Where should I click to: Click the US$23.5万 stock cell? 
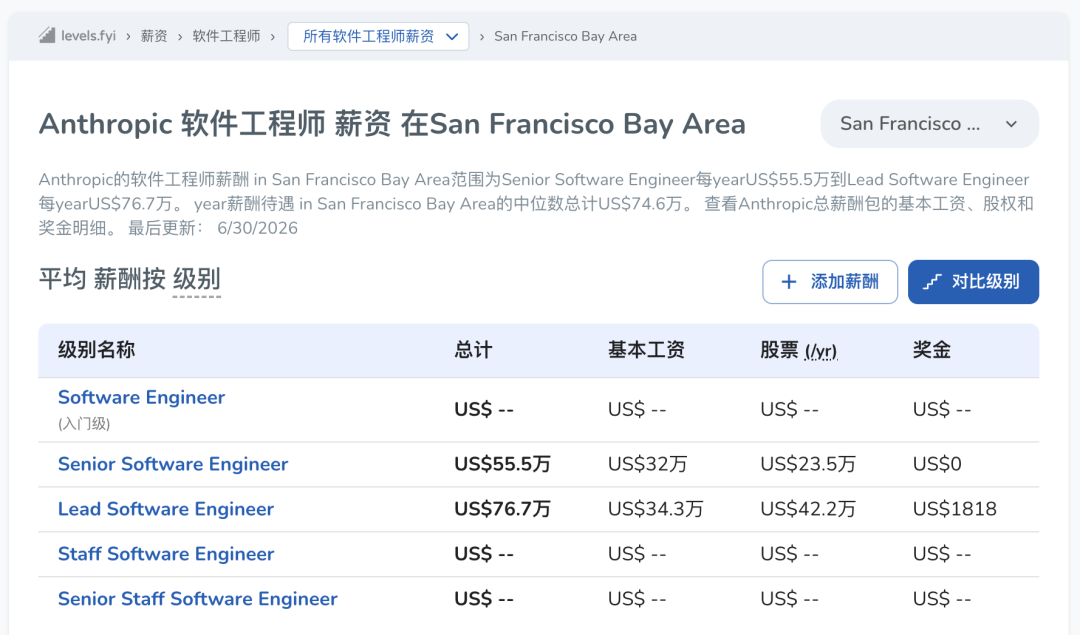pos(808,464)
